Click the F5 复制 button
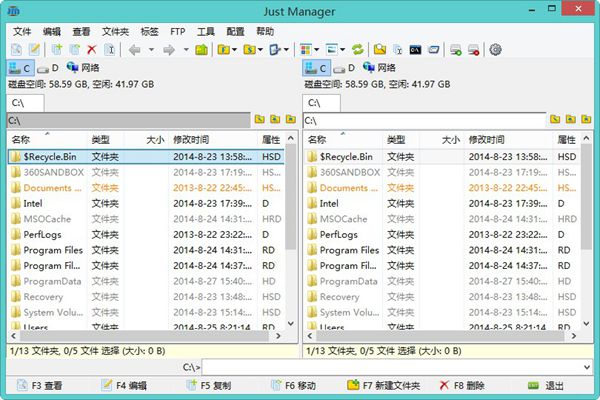600x400 pixels. pyautogui.click(x=209, y=385)
